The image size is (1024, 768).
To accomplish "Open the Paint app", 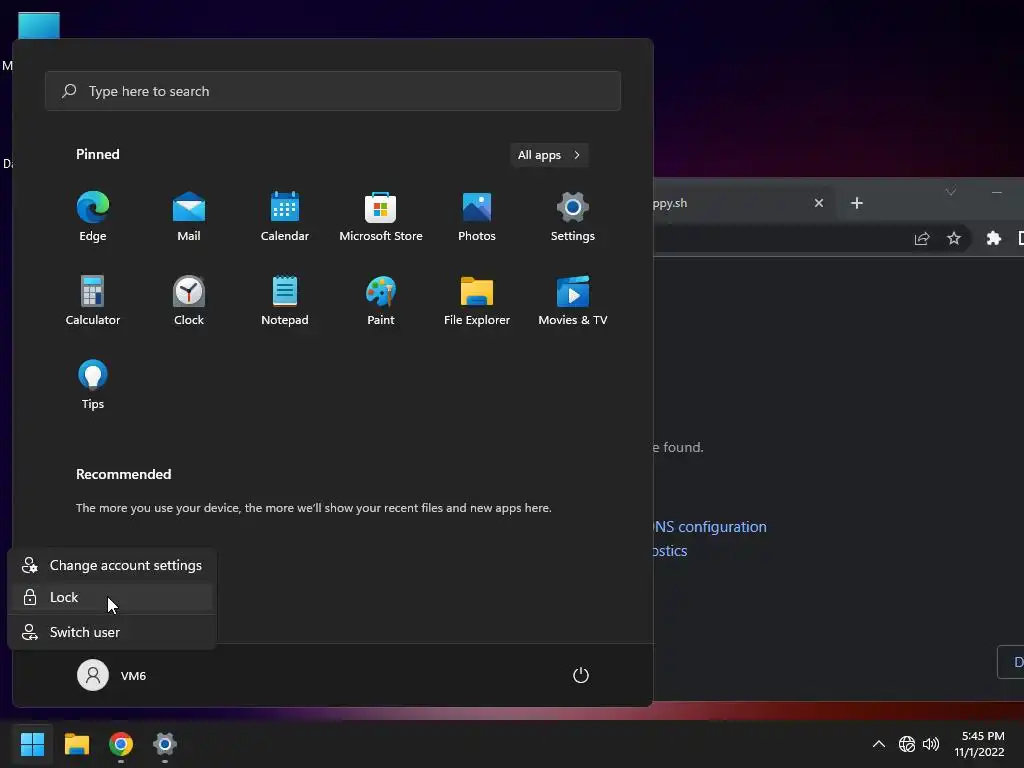I will (x=381, y=301).
